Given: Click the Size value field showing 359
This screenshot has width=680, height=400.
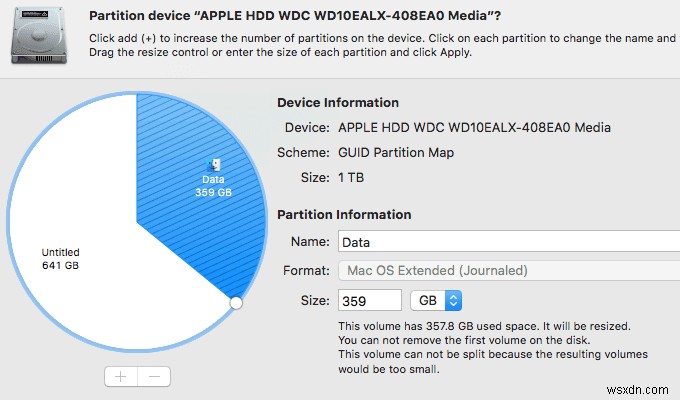Looking at the screenshot, I should click(369, 300).
